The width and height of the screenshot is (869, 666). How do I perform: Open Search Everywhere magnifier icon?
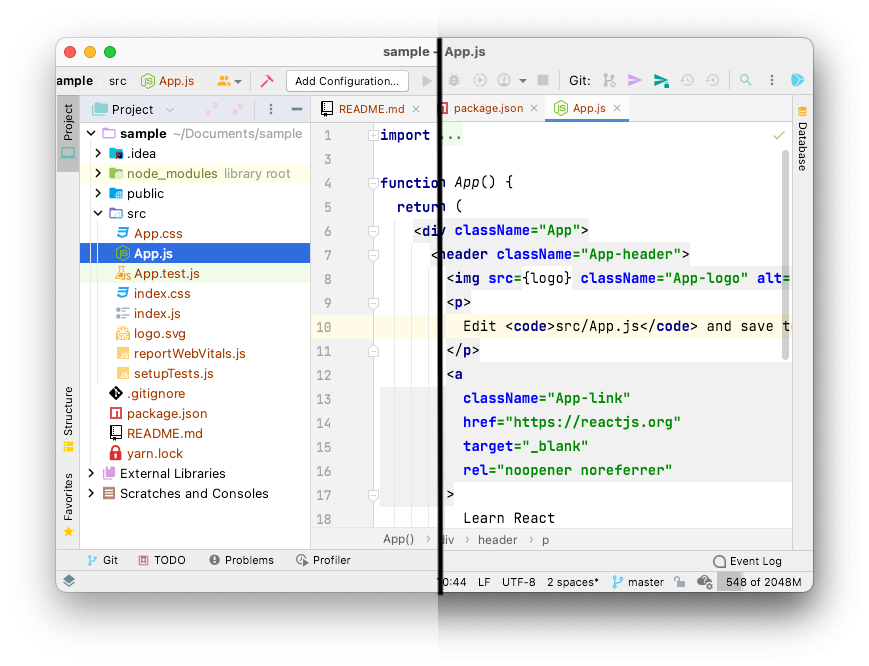(745, 80)
